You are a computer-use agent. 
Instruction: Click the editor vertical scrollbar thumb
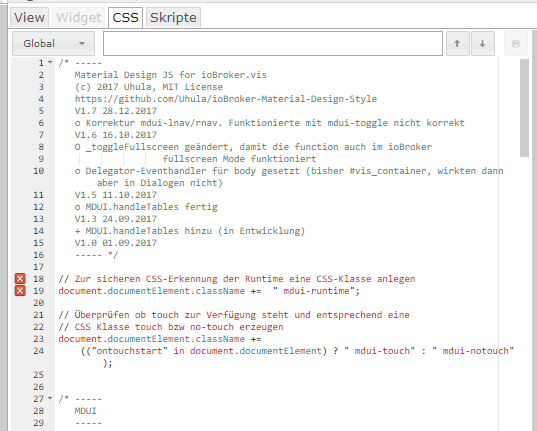[x=524, y=108]
